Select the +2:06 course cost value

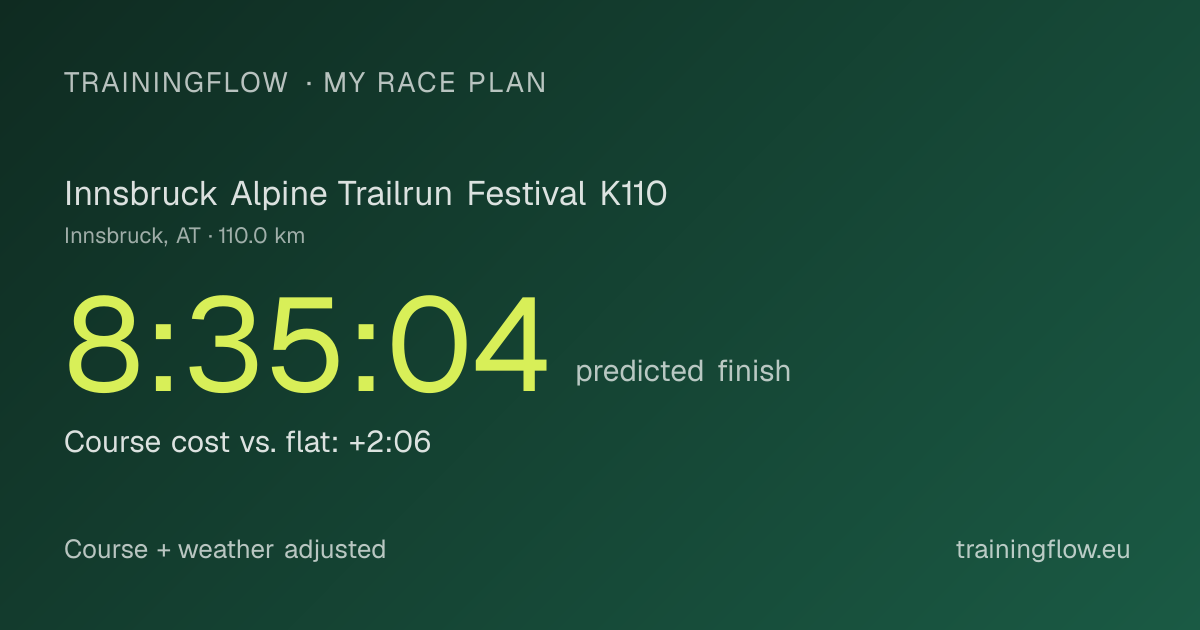[x=390, y=442]
